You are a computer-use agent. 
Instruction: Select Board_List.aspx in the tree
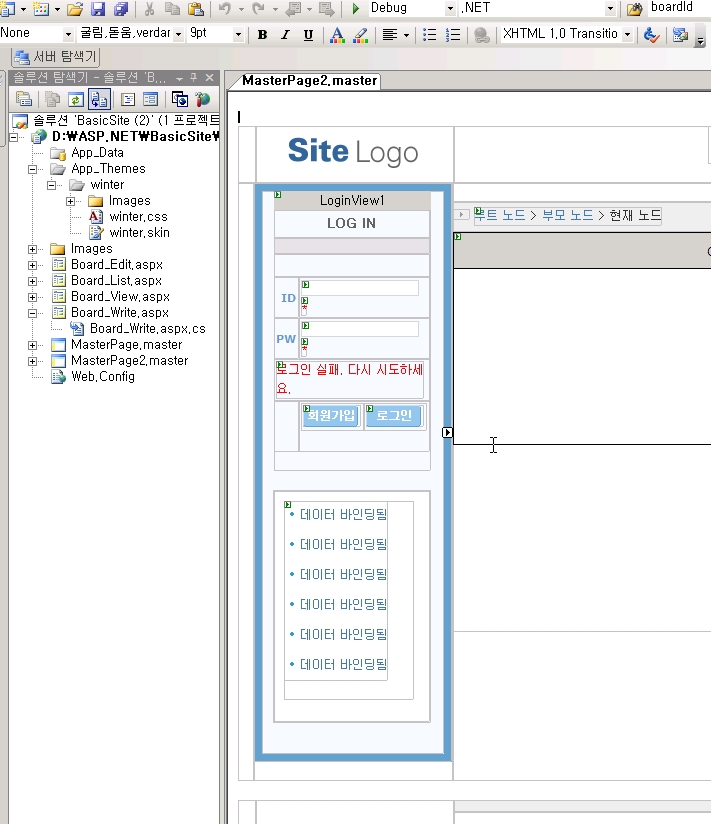[x=116, y=281]
